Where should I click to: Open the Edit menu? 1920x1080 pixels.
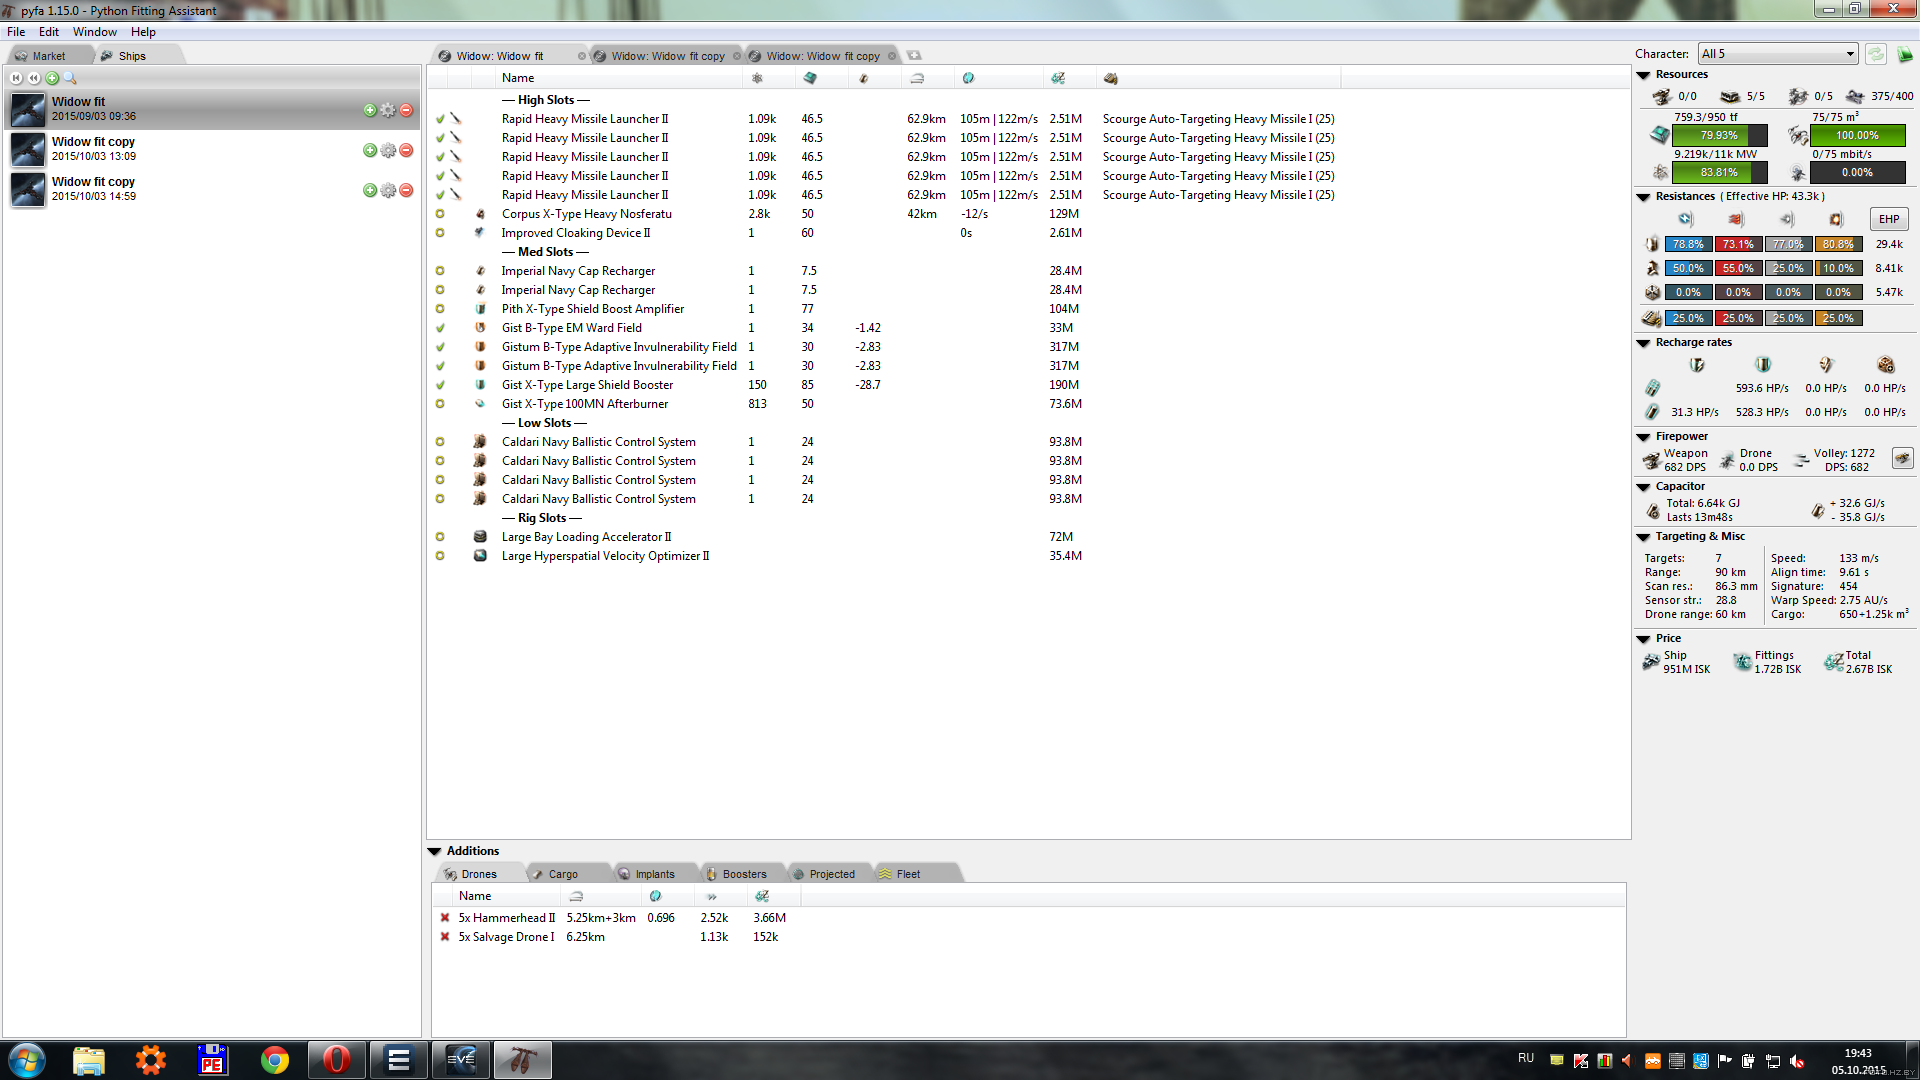coord(49,32)
